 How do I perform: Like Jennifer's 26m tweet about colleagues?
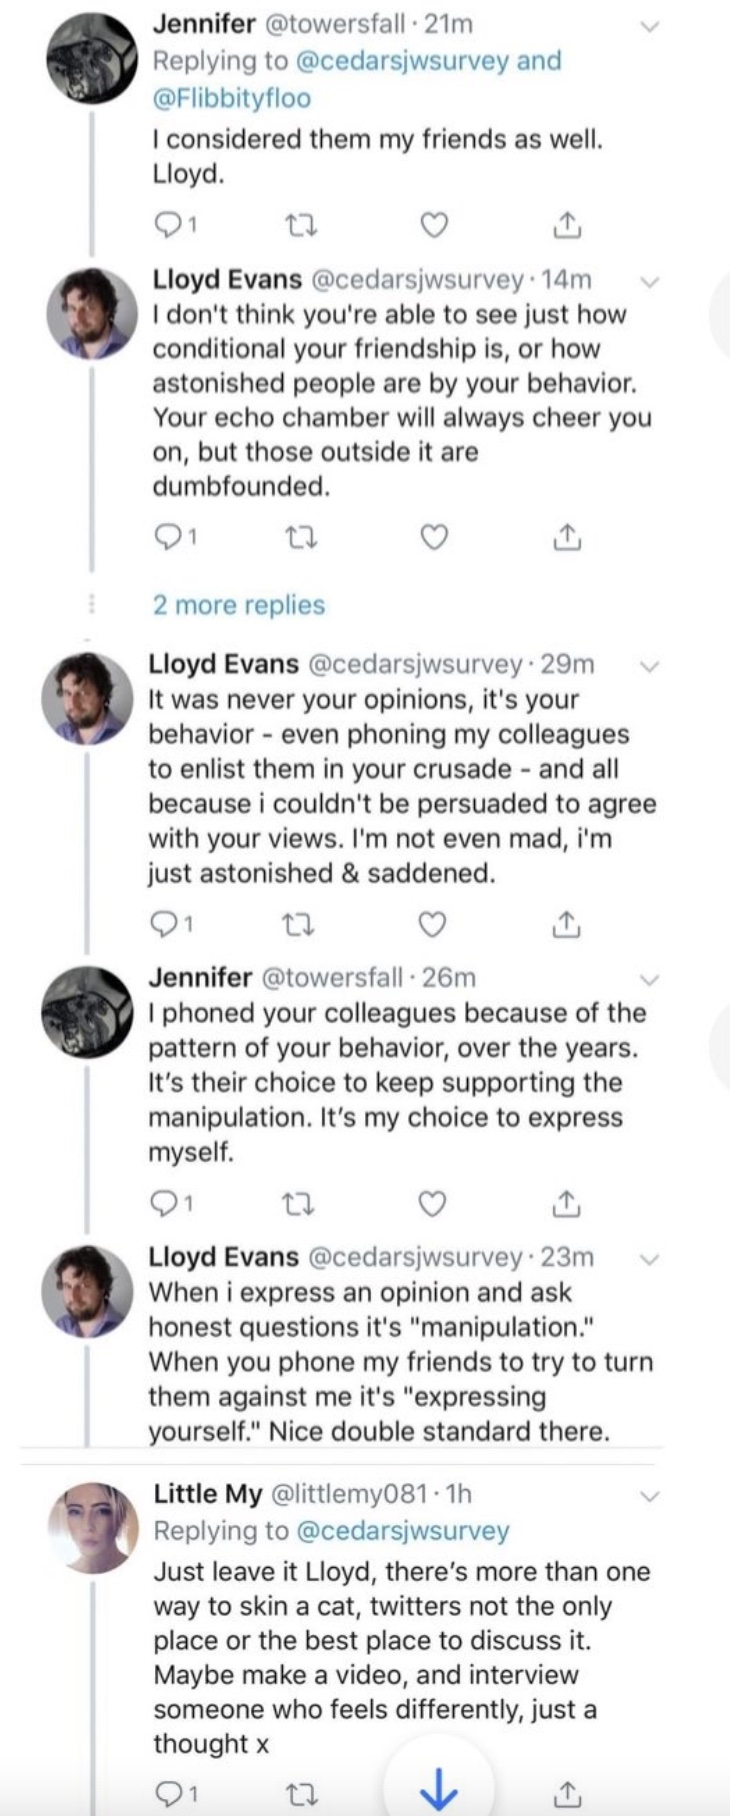tap(431, 1203)
